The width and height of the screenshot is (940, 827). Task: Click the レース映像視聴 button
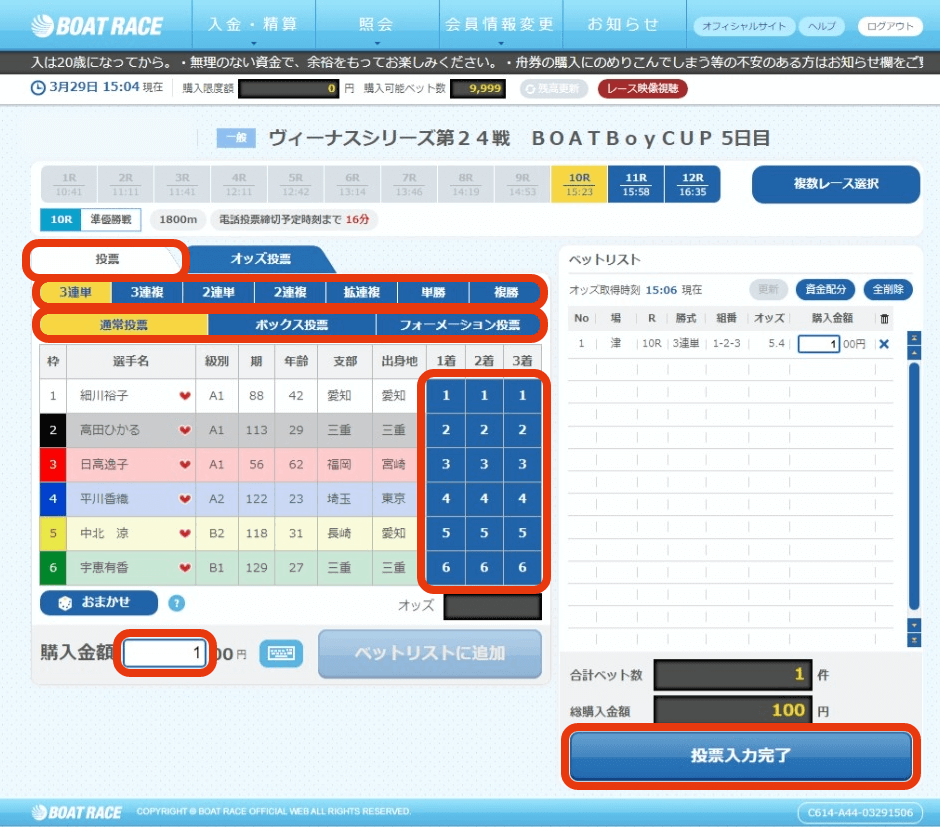(x=643, y=89)
